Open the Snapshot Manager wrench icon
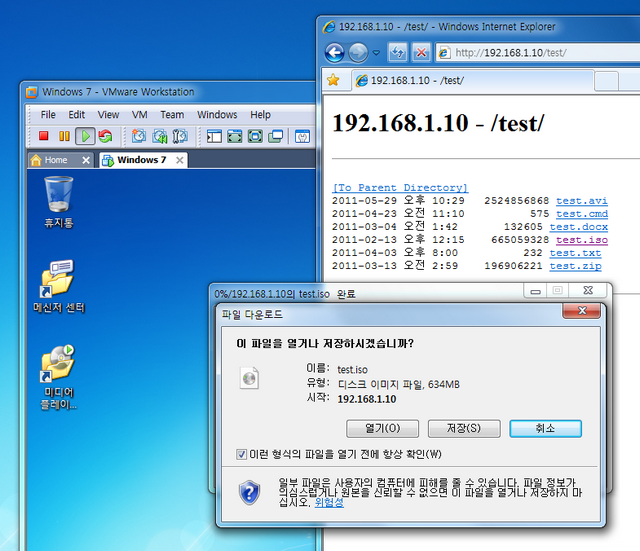Image resolution: width=640 pixels, height=551 pixels. pos(180,136)
